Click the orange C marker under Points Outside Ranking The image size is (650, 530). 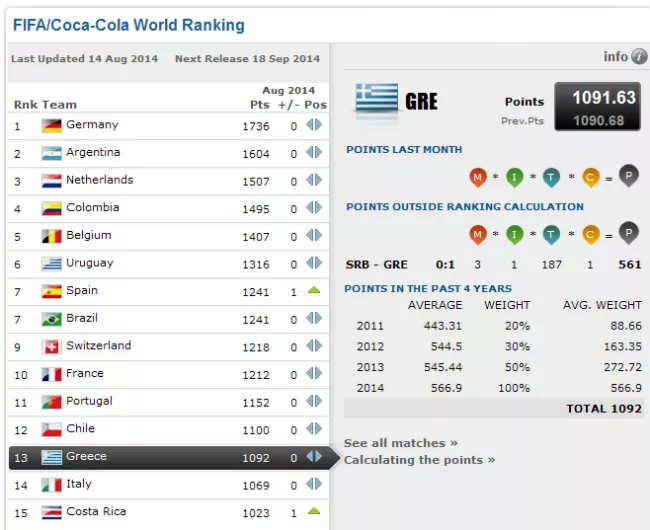(x=590, y=234)
